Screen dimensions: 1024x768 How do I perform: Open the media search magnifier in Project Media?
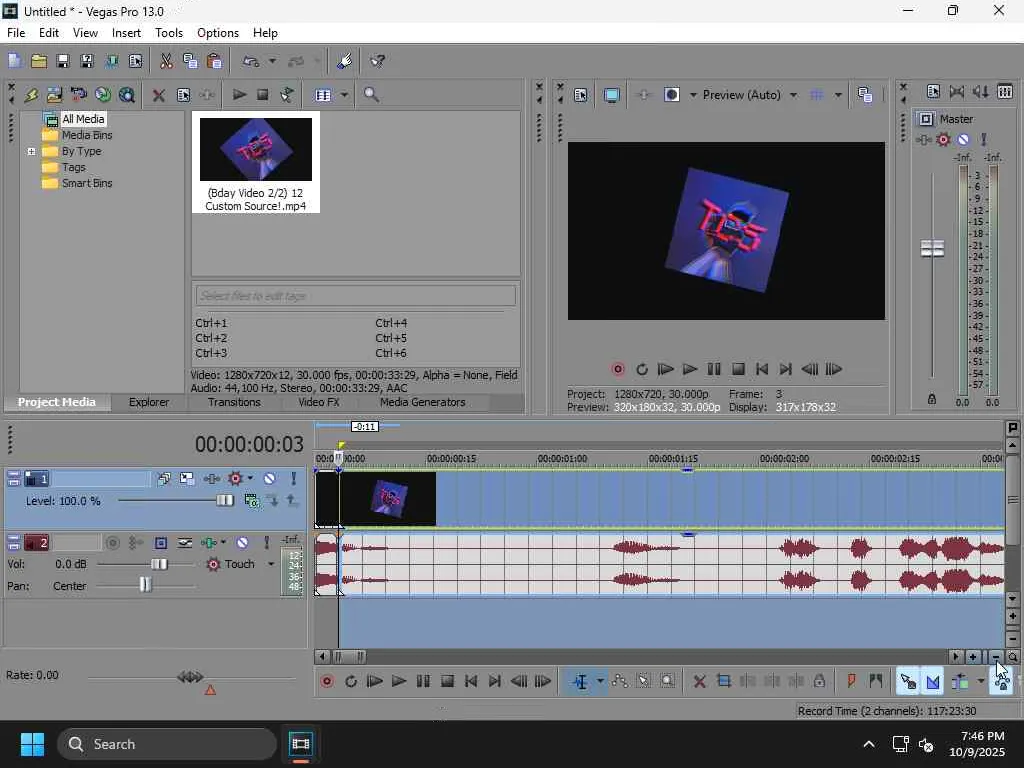[371, 95]
